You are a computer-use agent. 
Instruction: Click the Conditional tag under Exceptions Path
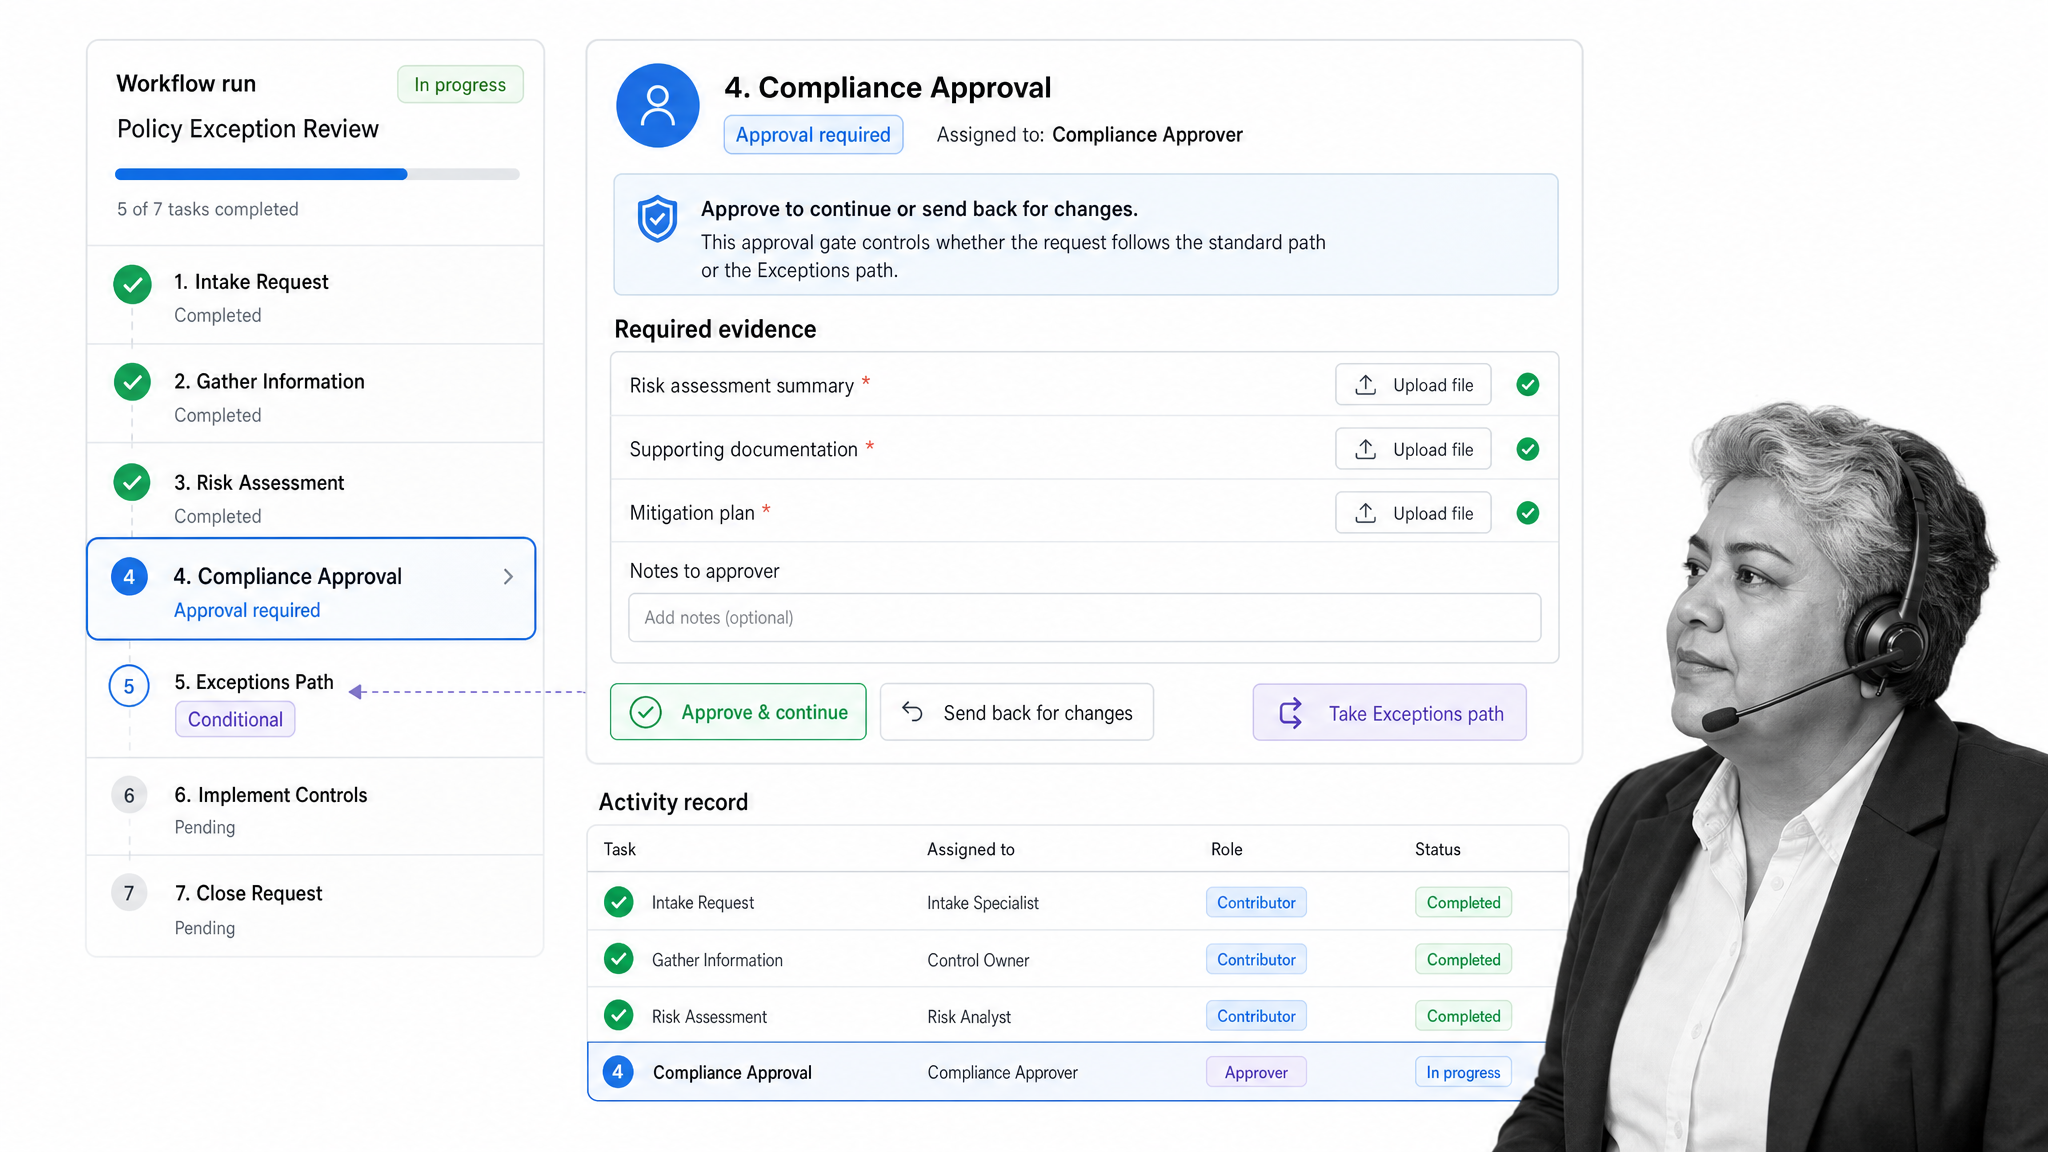coord(235,720)
